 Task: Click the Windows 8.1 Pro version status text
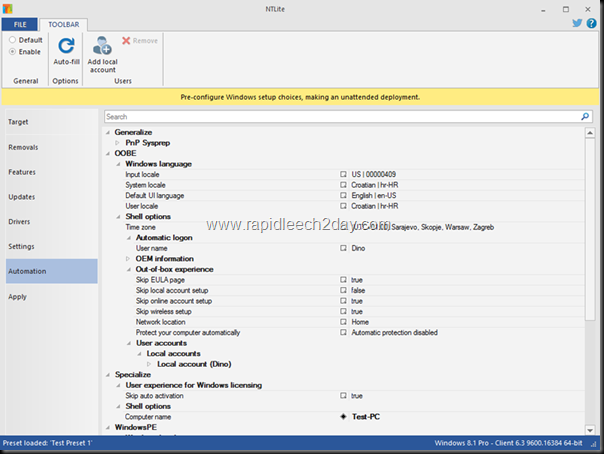click(508, 443)
